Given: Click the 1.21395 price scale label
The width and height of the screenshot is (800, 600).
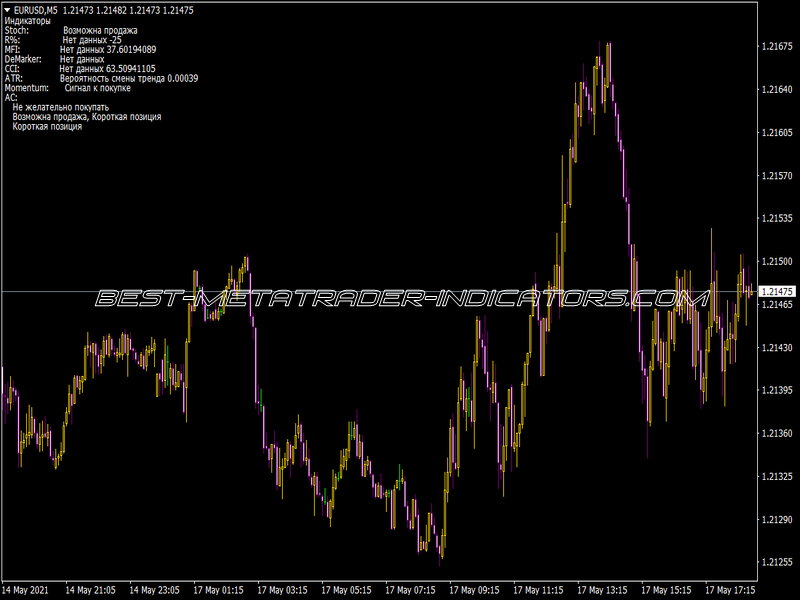Looking at the screenshot, I should tap(777, 390).
